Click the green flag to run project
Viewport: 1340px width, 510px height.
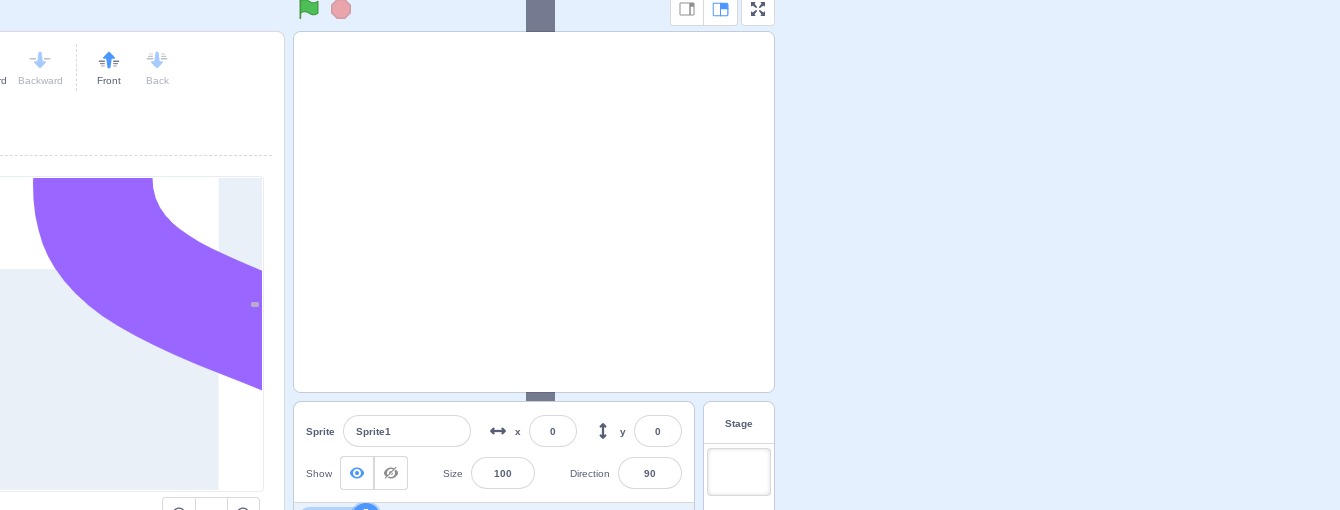pos(309,9)
